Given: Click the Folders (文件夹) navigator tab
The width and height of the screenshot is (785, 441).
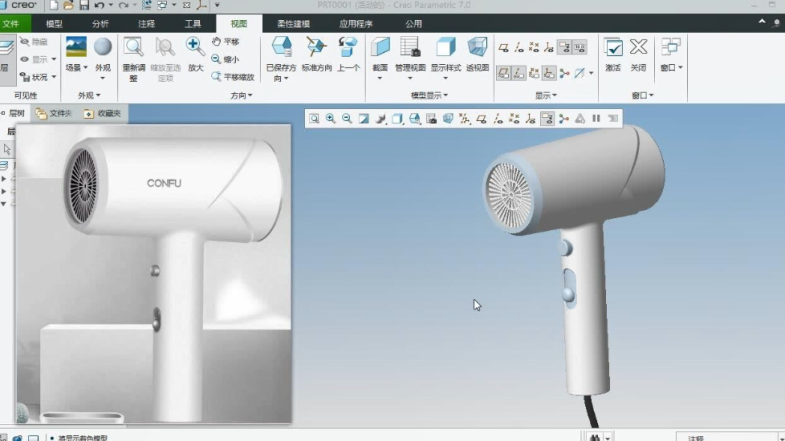Looking at the screenshot, I should tap(53, 114).
